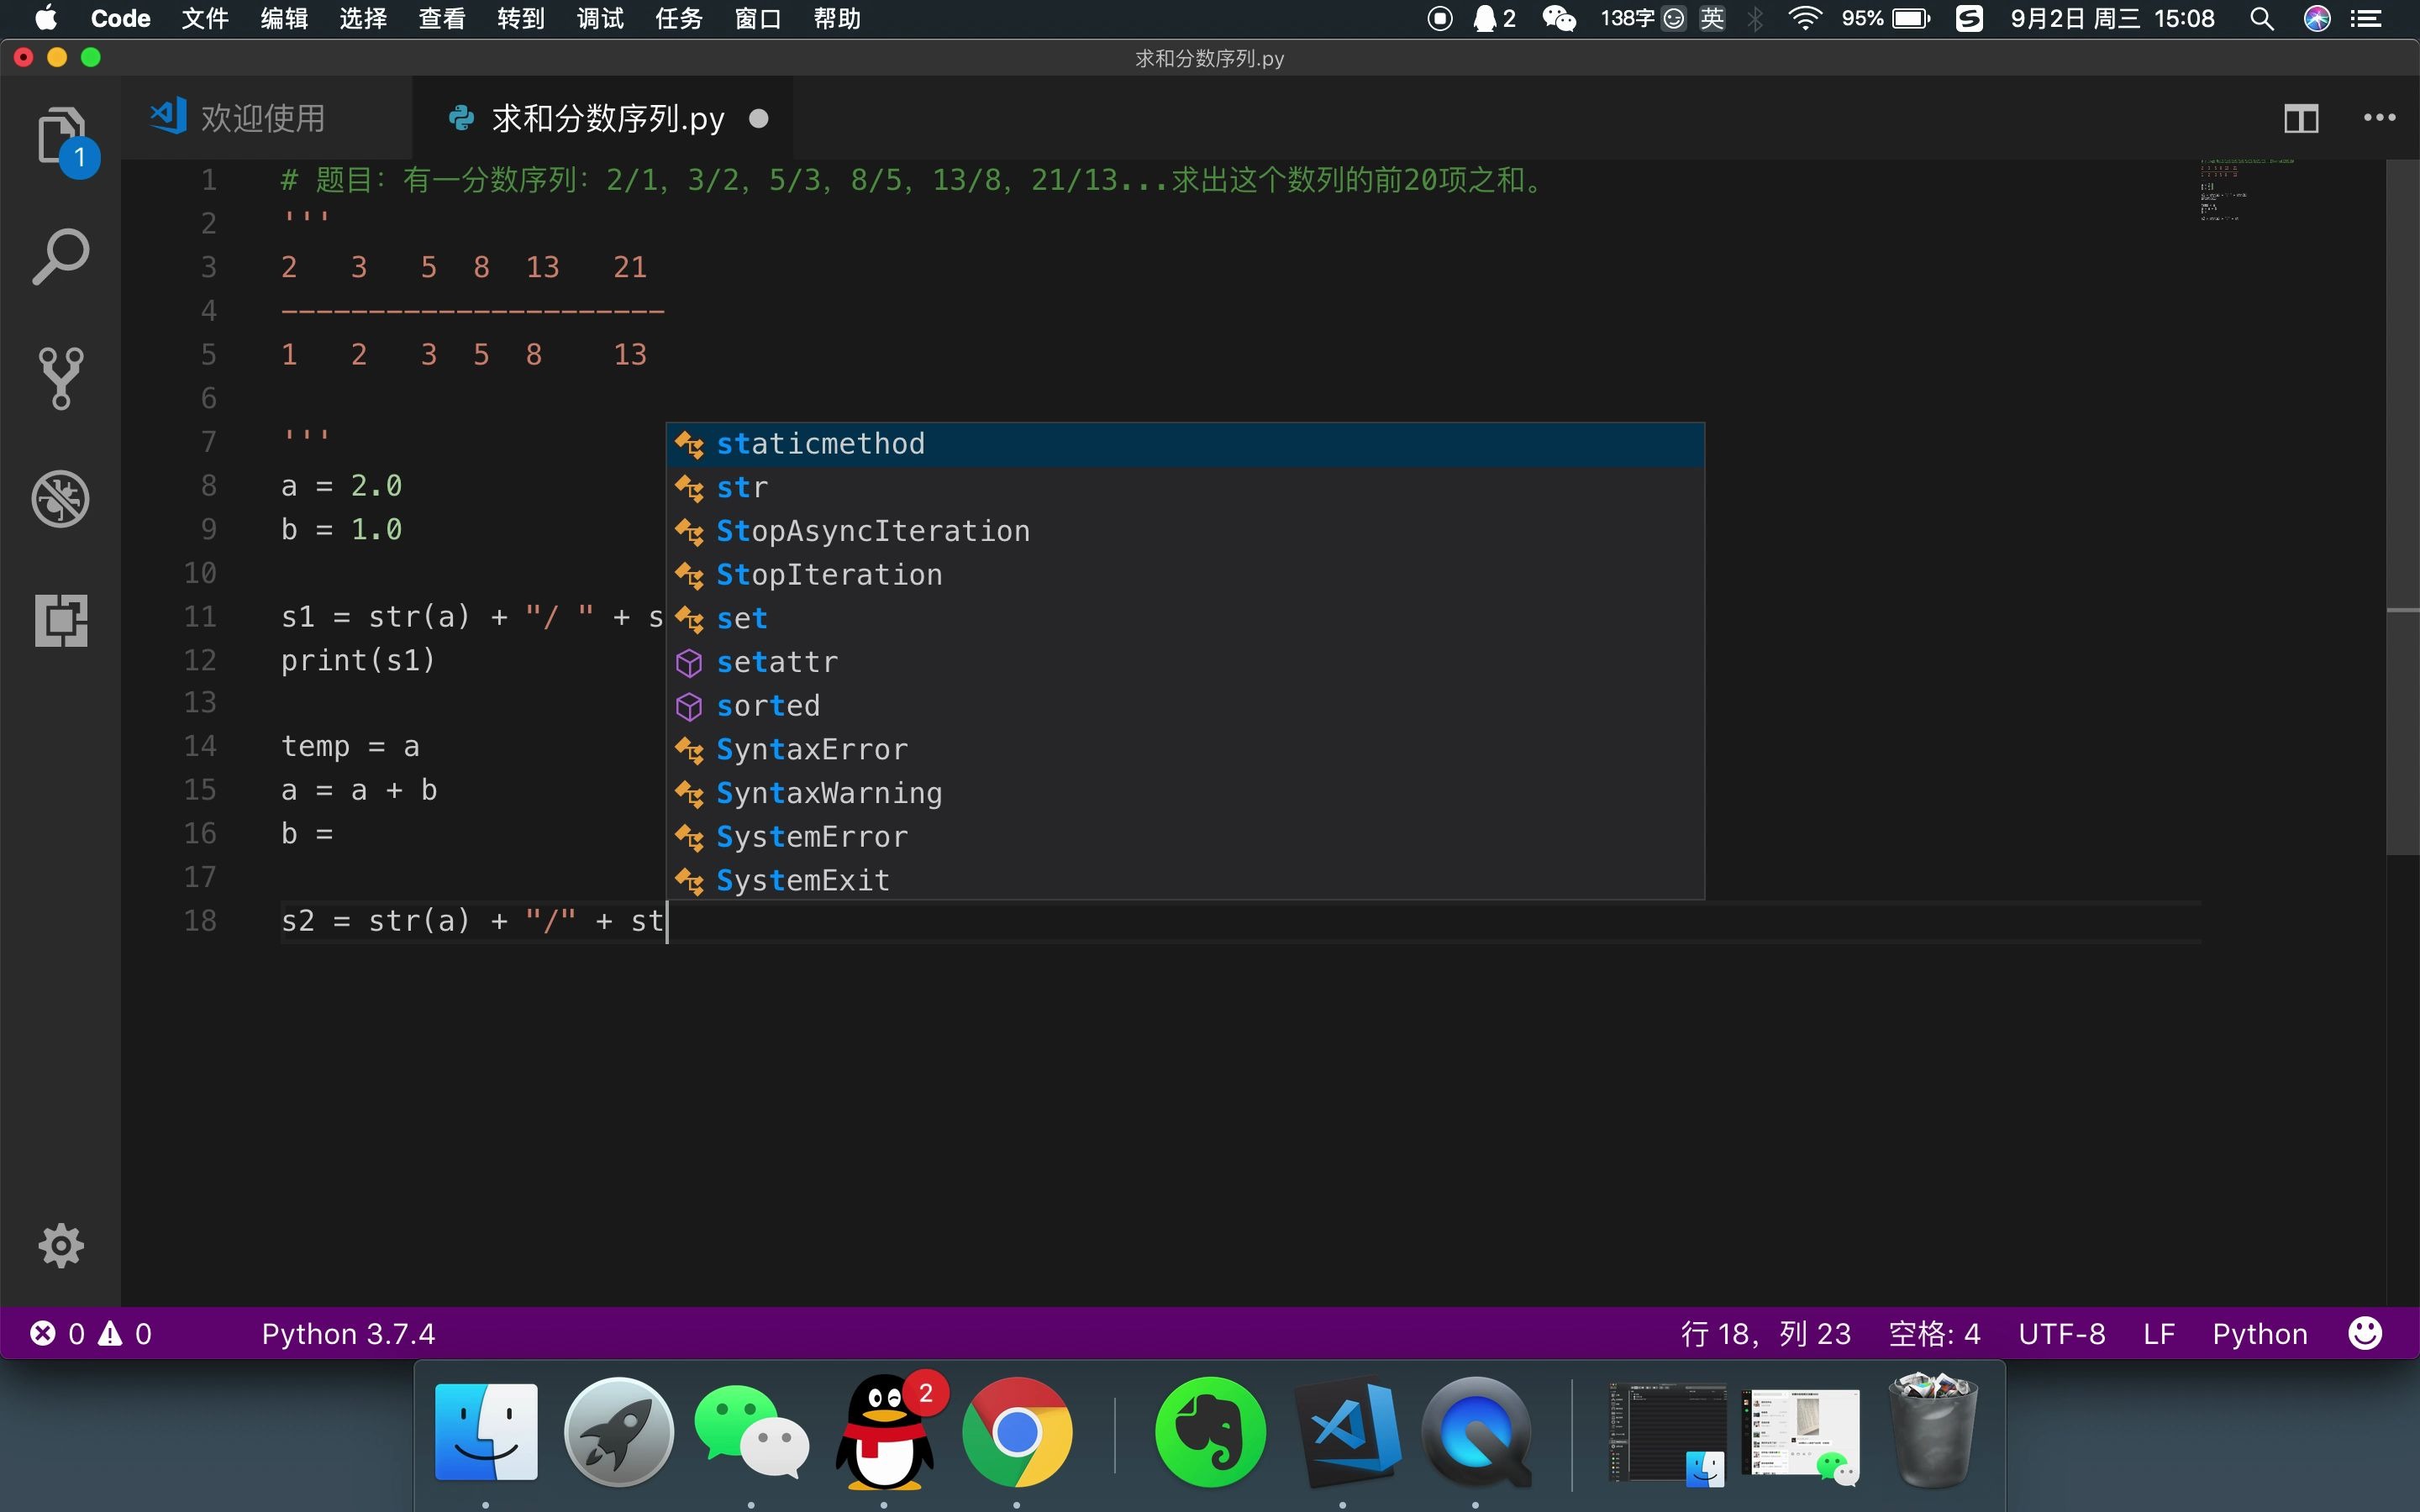
Task: Open the more editor actions menu
Action: tap(2378, 117)
